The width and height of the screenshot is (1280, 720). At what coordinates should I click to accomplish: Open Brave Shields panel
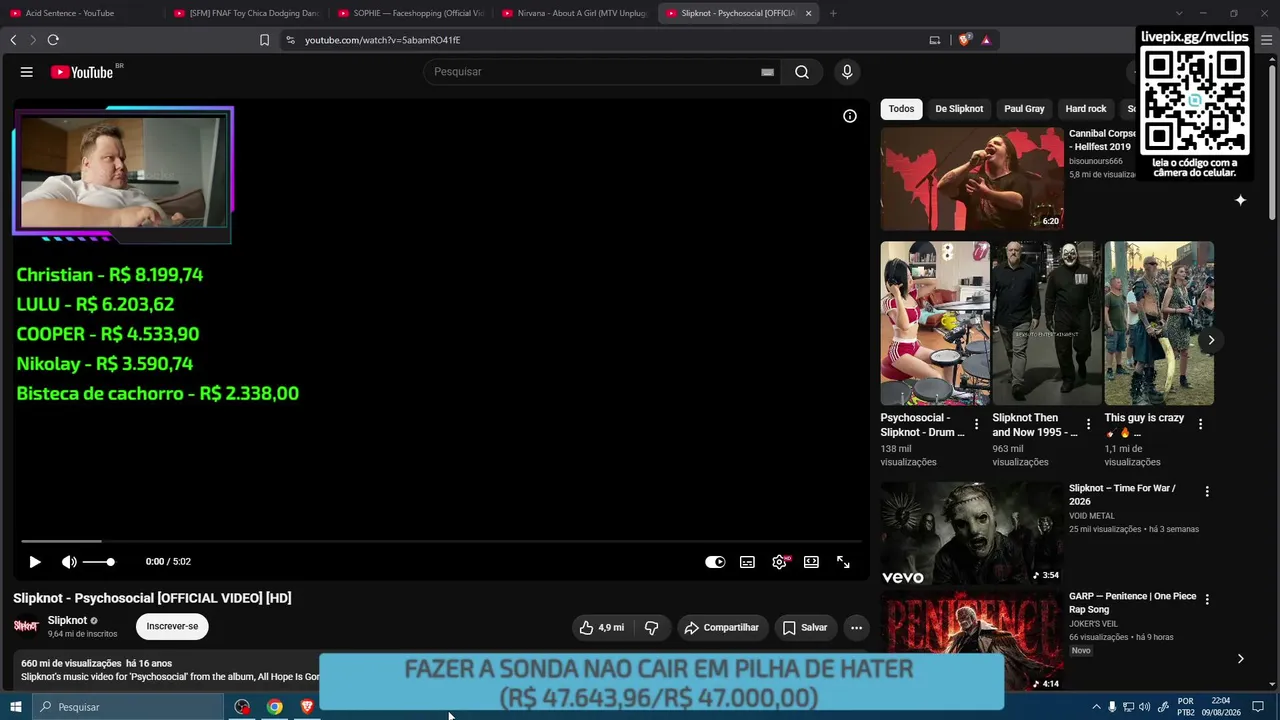965,40
